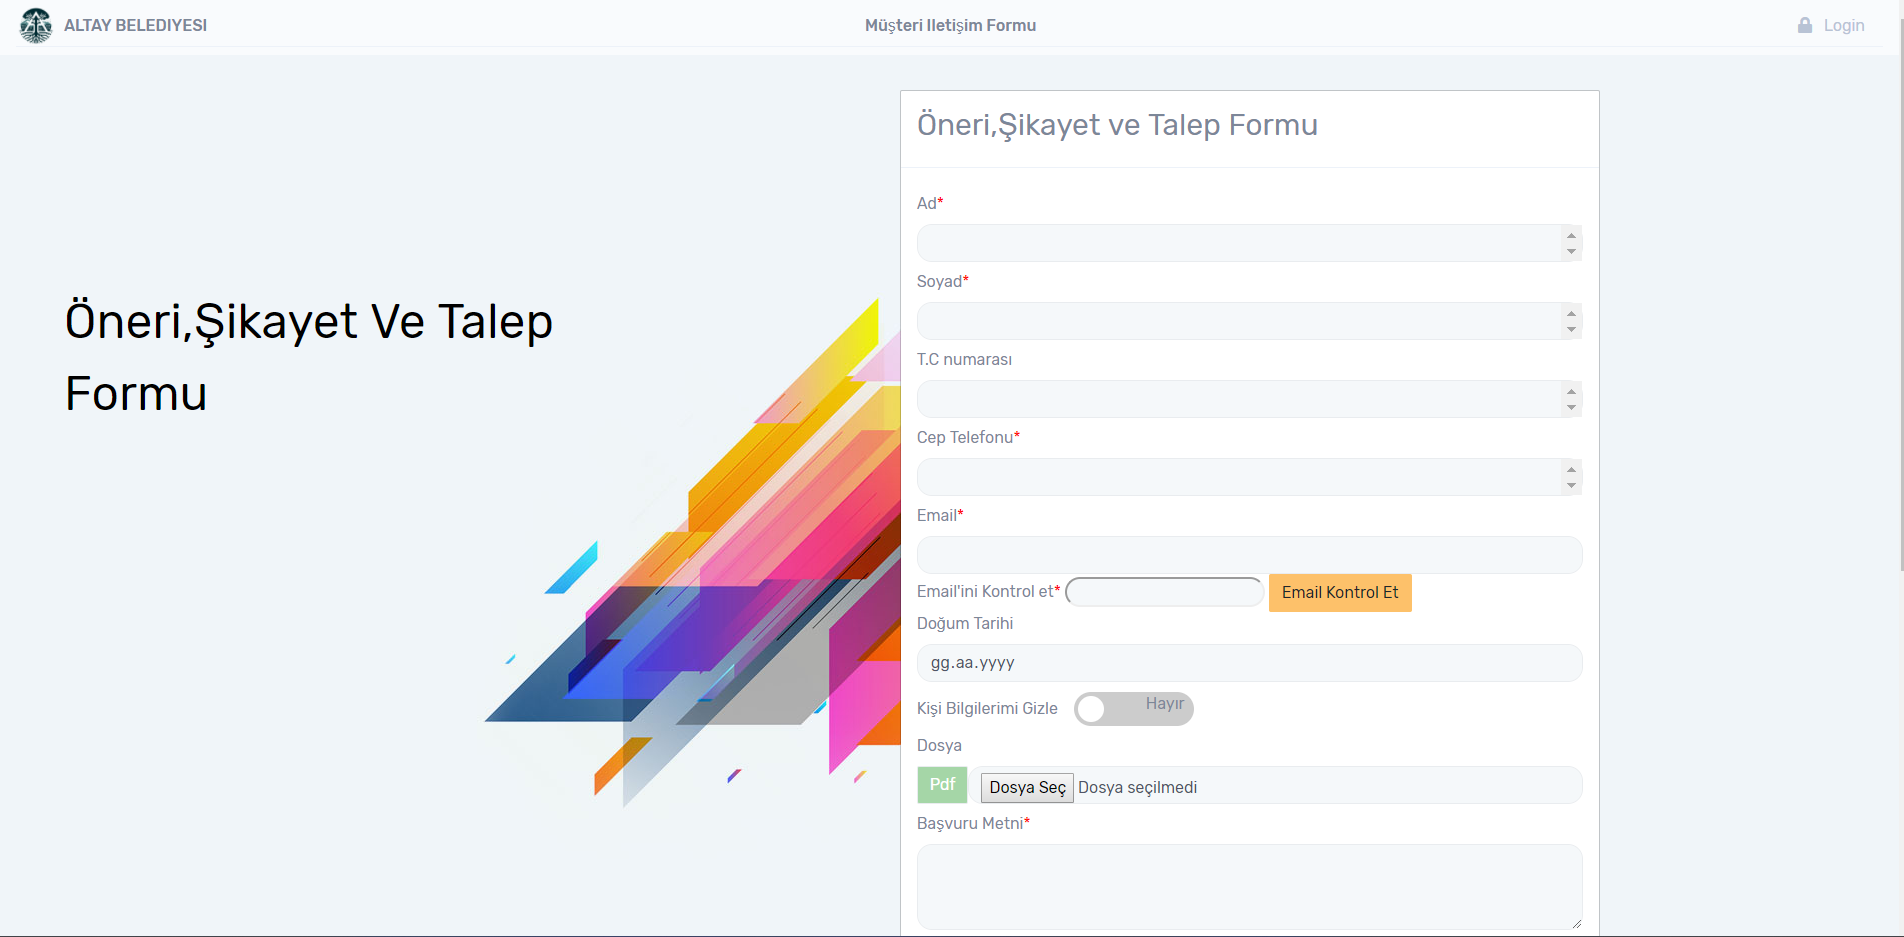Click the lock icon beside Login

coord(1804,25)
